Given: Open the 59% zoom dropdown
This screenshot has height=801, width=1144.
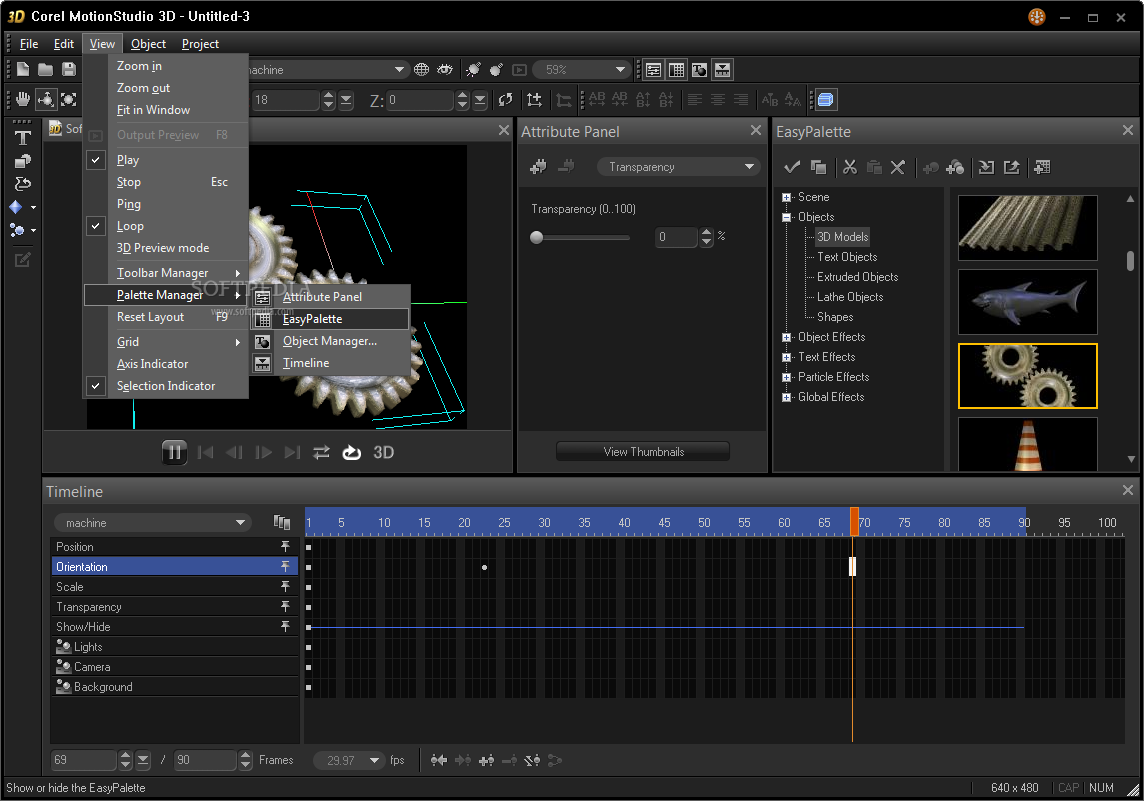Looking at the screenshot, I should pyautogui.click(x=581, y=69).
